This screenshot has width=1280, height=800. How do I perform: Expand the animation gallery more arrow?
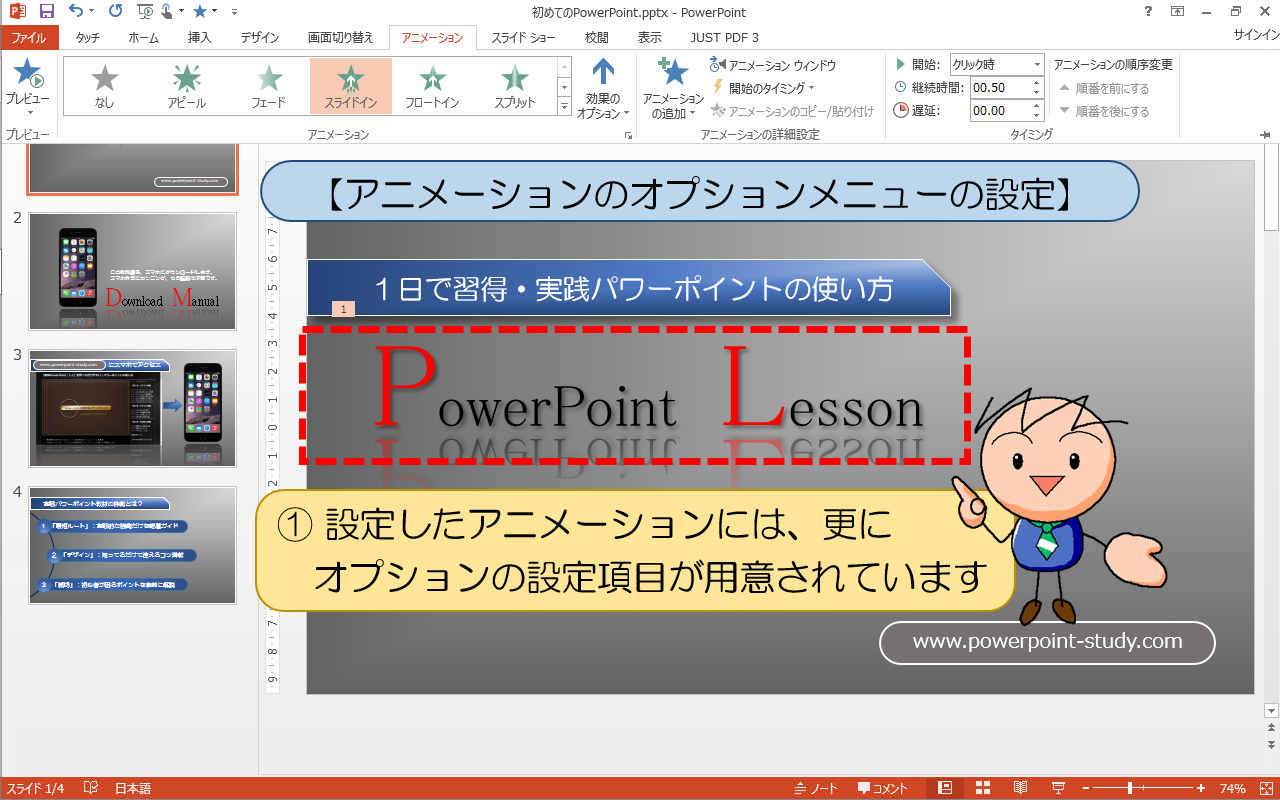[x=564, y=106]
